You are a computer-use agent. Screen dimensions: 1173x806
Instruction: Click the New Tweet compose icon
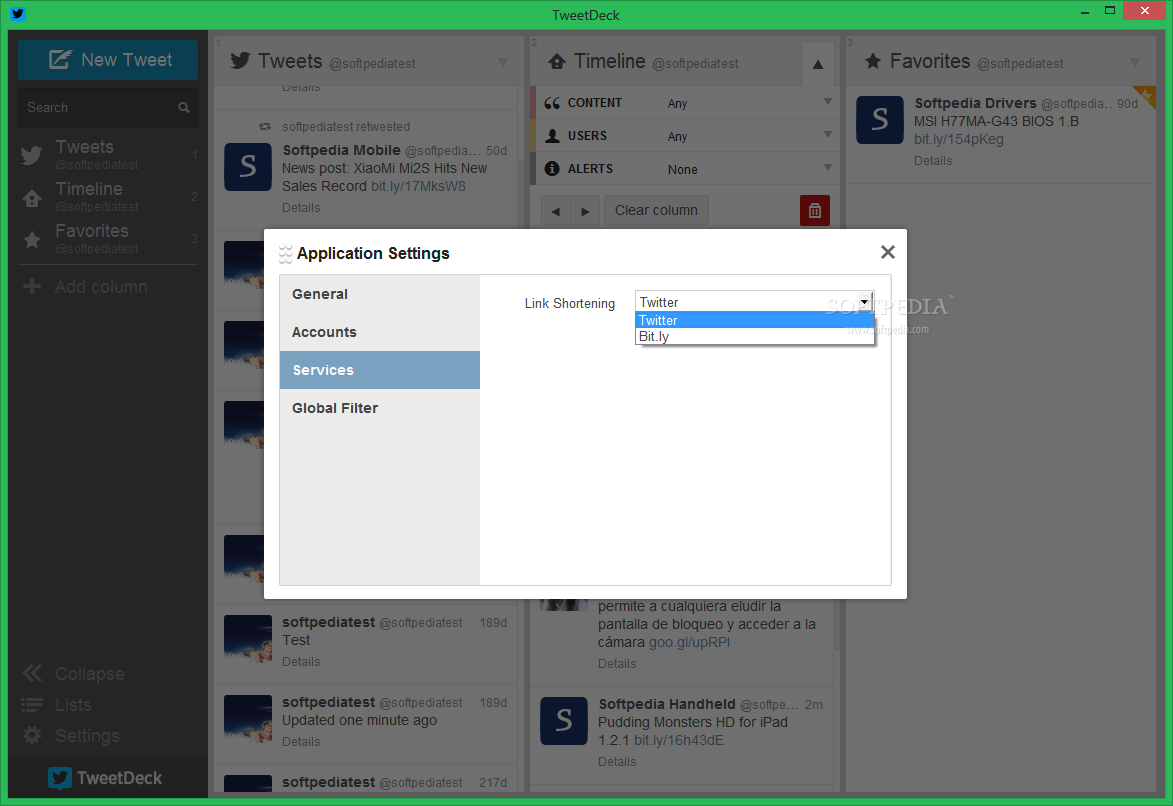click(x=60, y=59)
